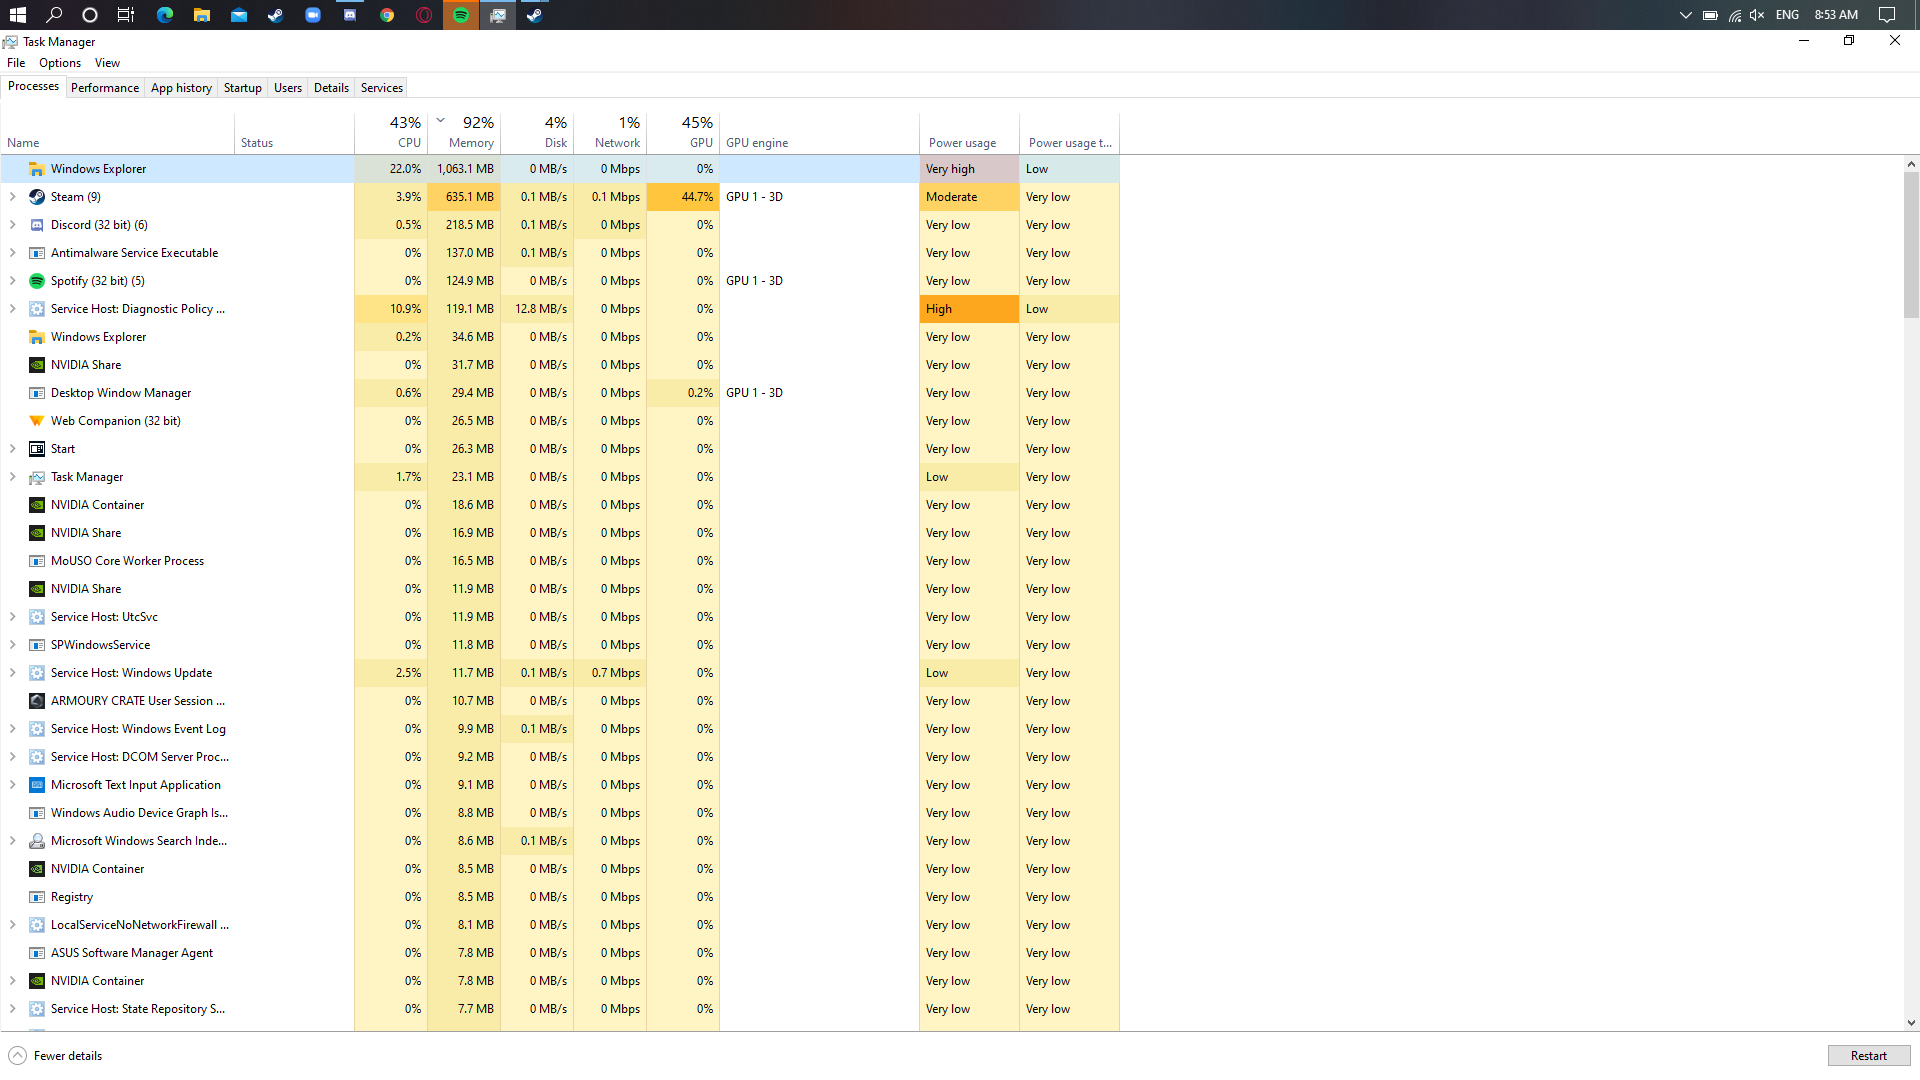Click the Start process icon

tap(37, 449)
